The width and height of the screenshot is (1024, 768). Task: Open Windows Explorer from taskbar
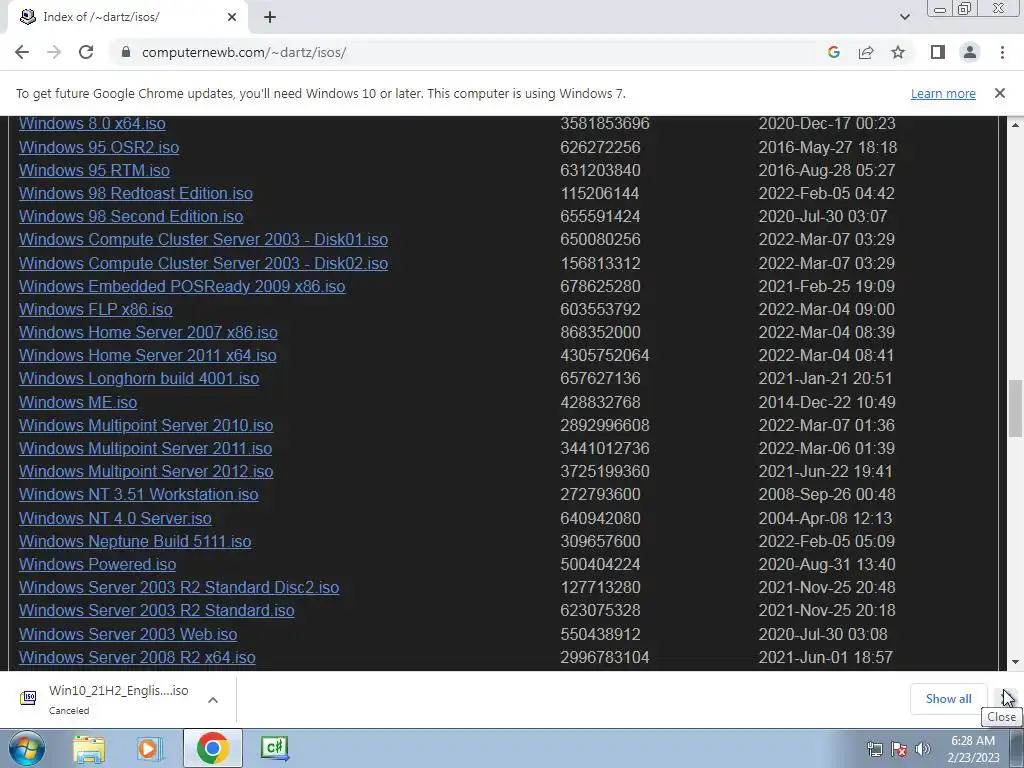88,748
